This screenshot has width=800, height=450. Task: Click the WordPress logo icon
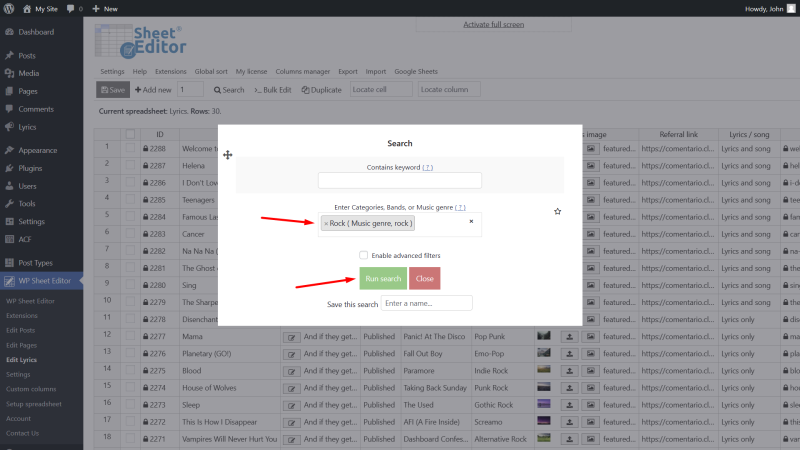[9, 9]
